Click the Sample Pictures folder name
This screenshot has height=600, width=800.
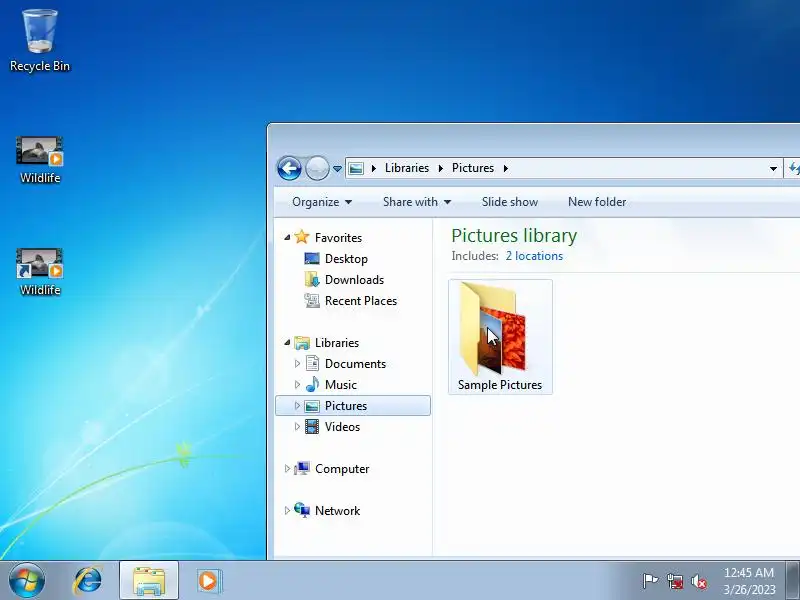click(500, 385)
